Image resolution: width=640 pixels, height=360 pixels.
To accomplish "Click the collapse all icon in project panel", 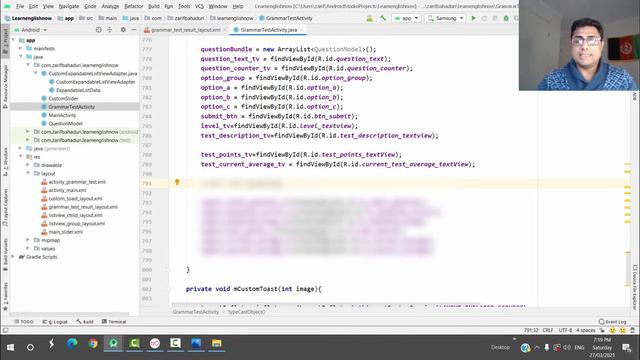I will [110, 30].
